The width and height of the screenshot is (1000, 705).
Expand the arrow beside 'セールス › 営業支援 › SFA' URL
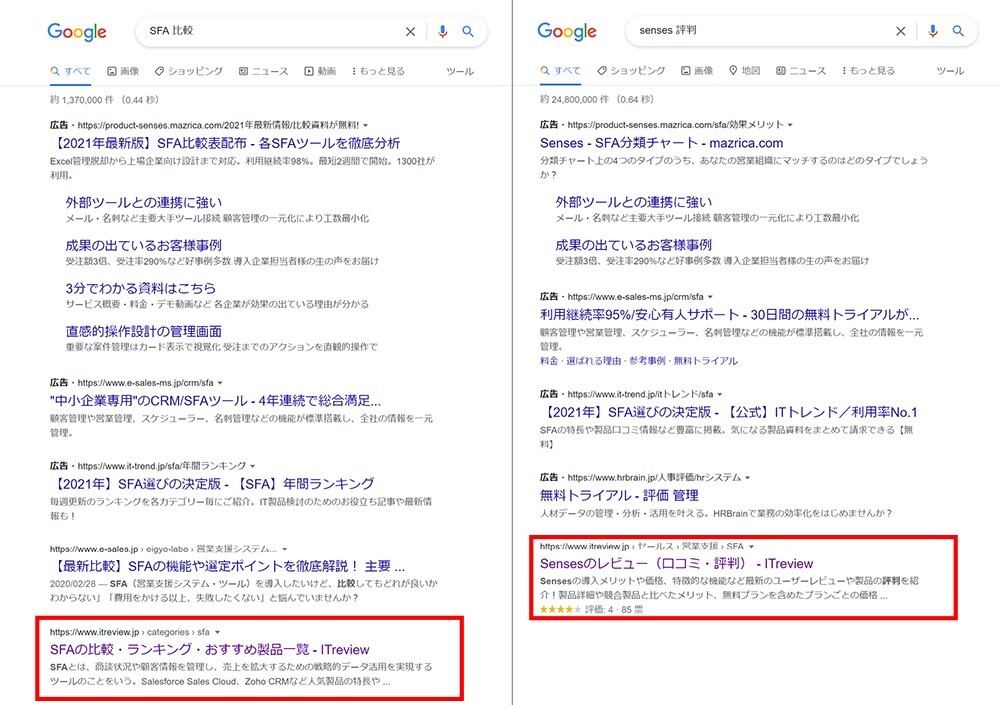751,546
